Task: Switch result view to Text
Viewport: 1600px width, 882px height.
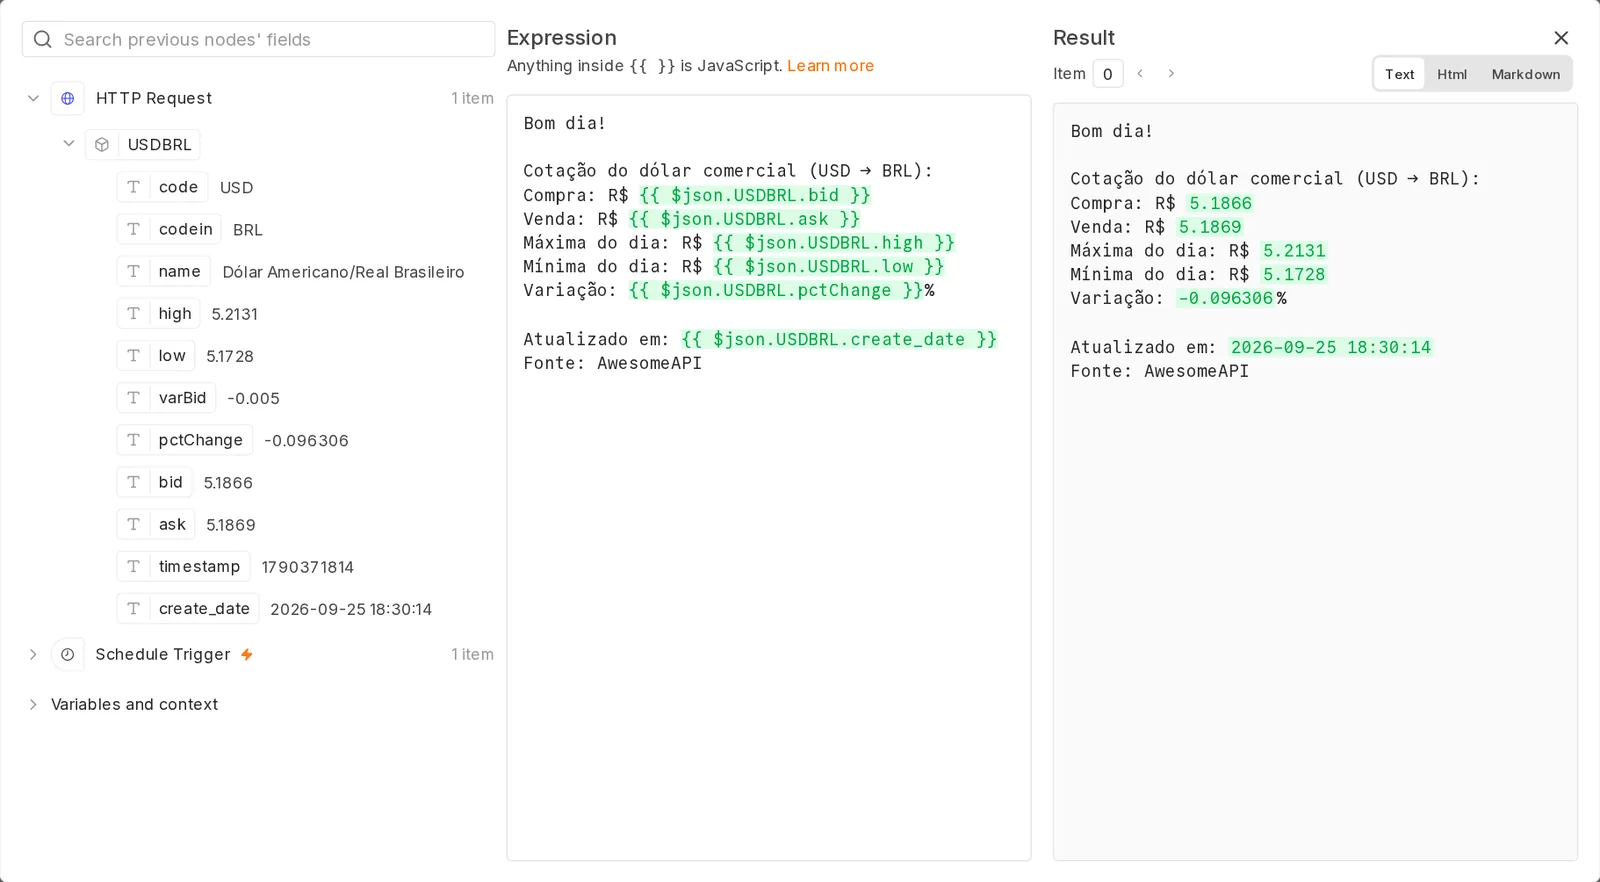Action: pyautogui.click(x=1400, y=74)
